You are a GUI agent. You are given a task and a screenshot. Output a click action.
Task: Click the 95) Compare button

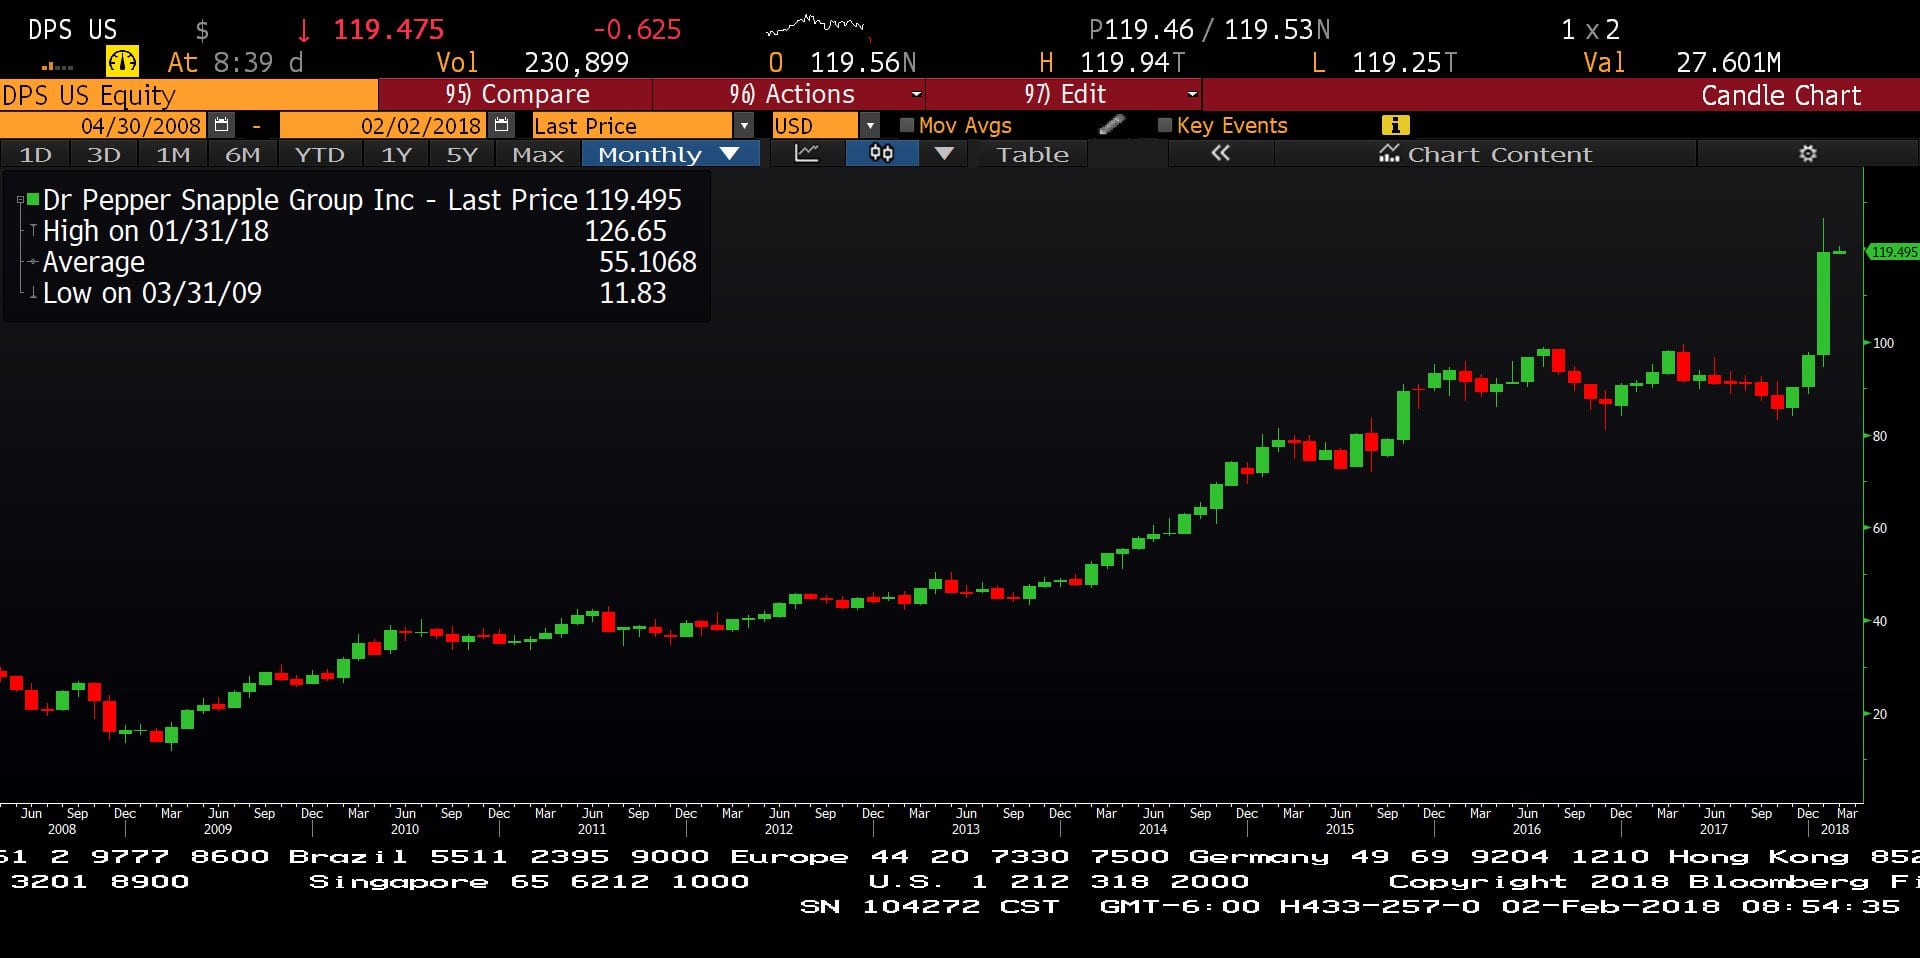tap(516, 94)
